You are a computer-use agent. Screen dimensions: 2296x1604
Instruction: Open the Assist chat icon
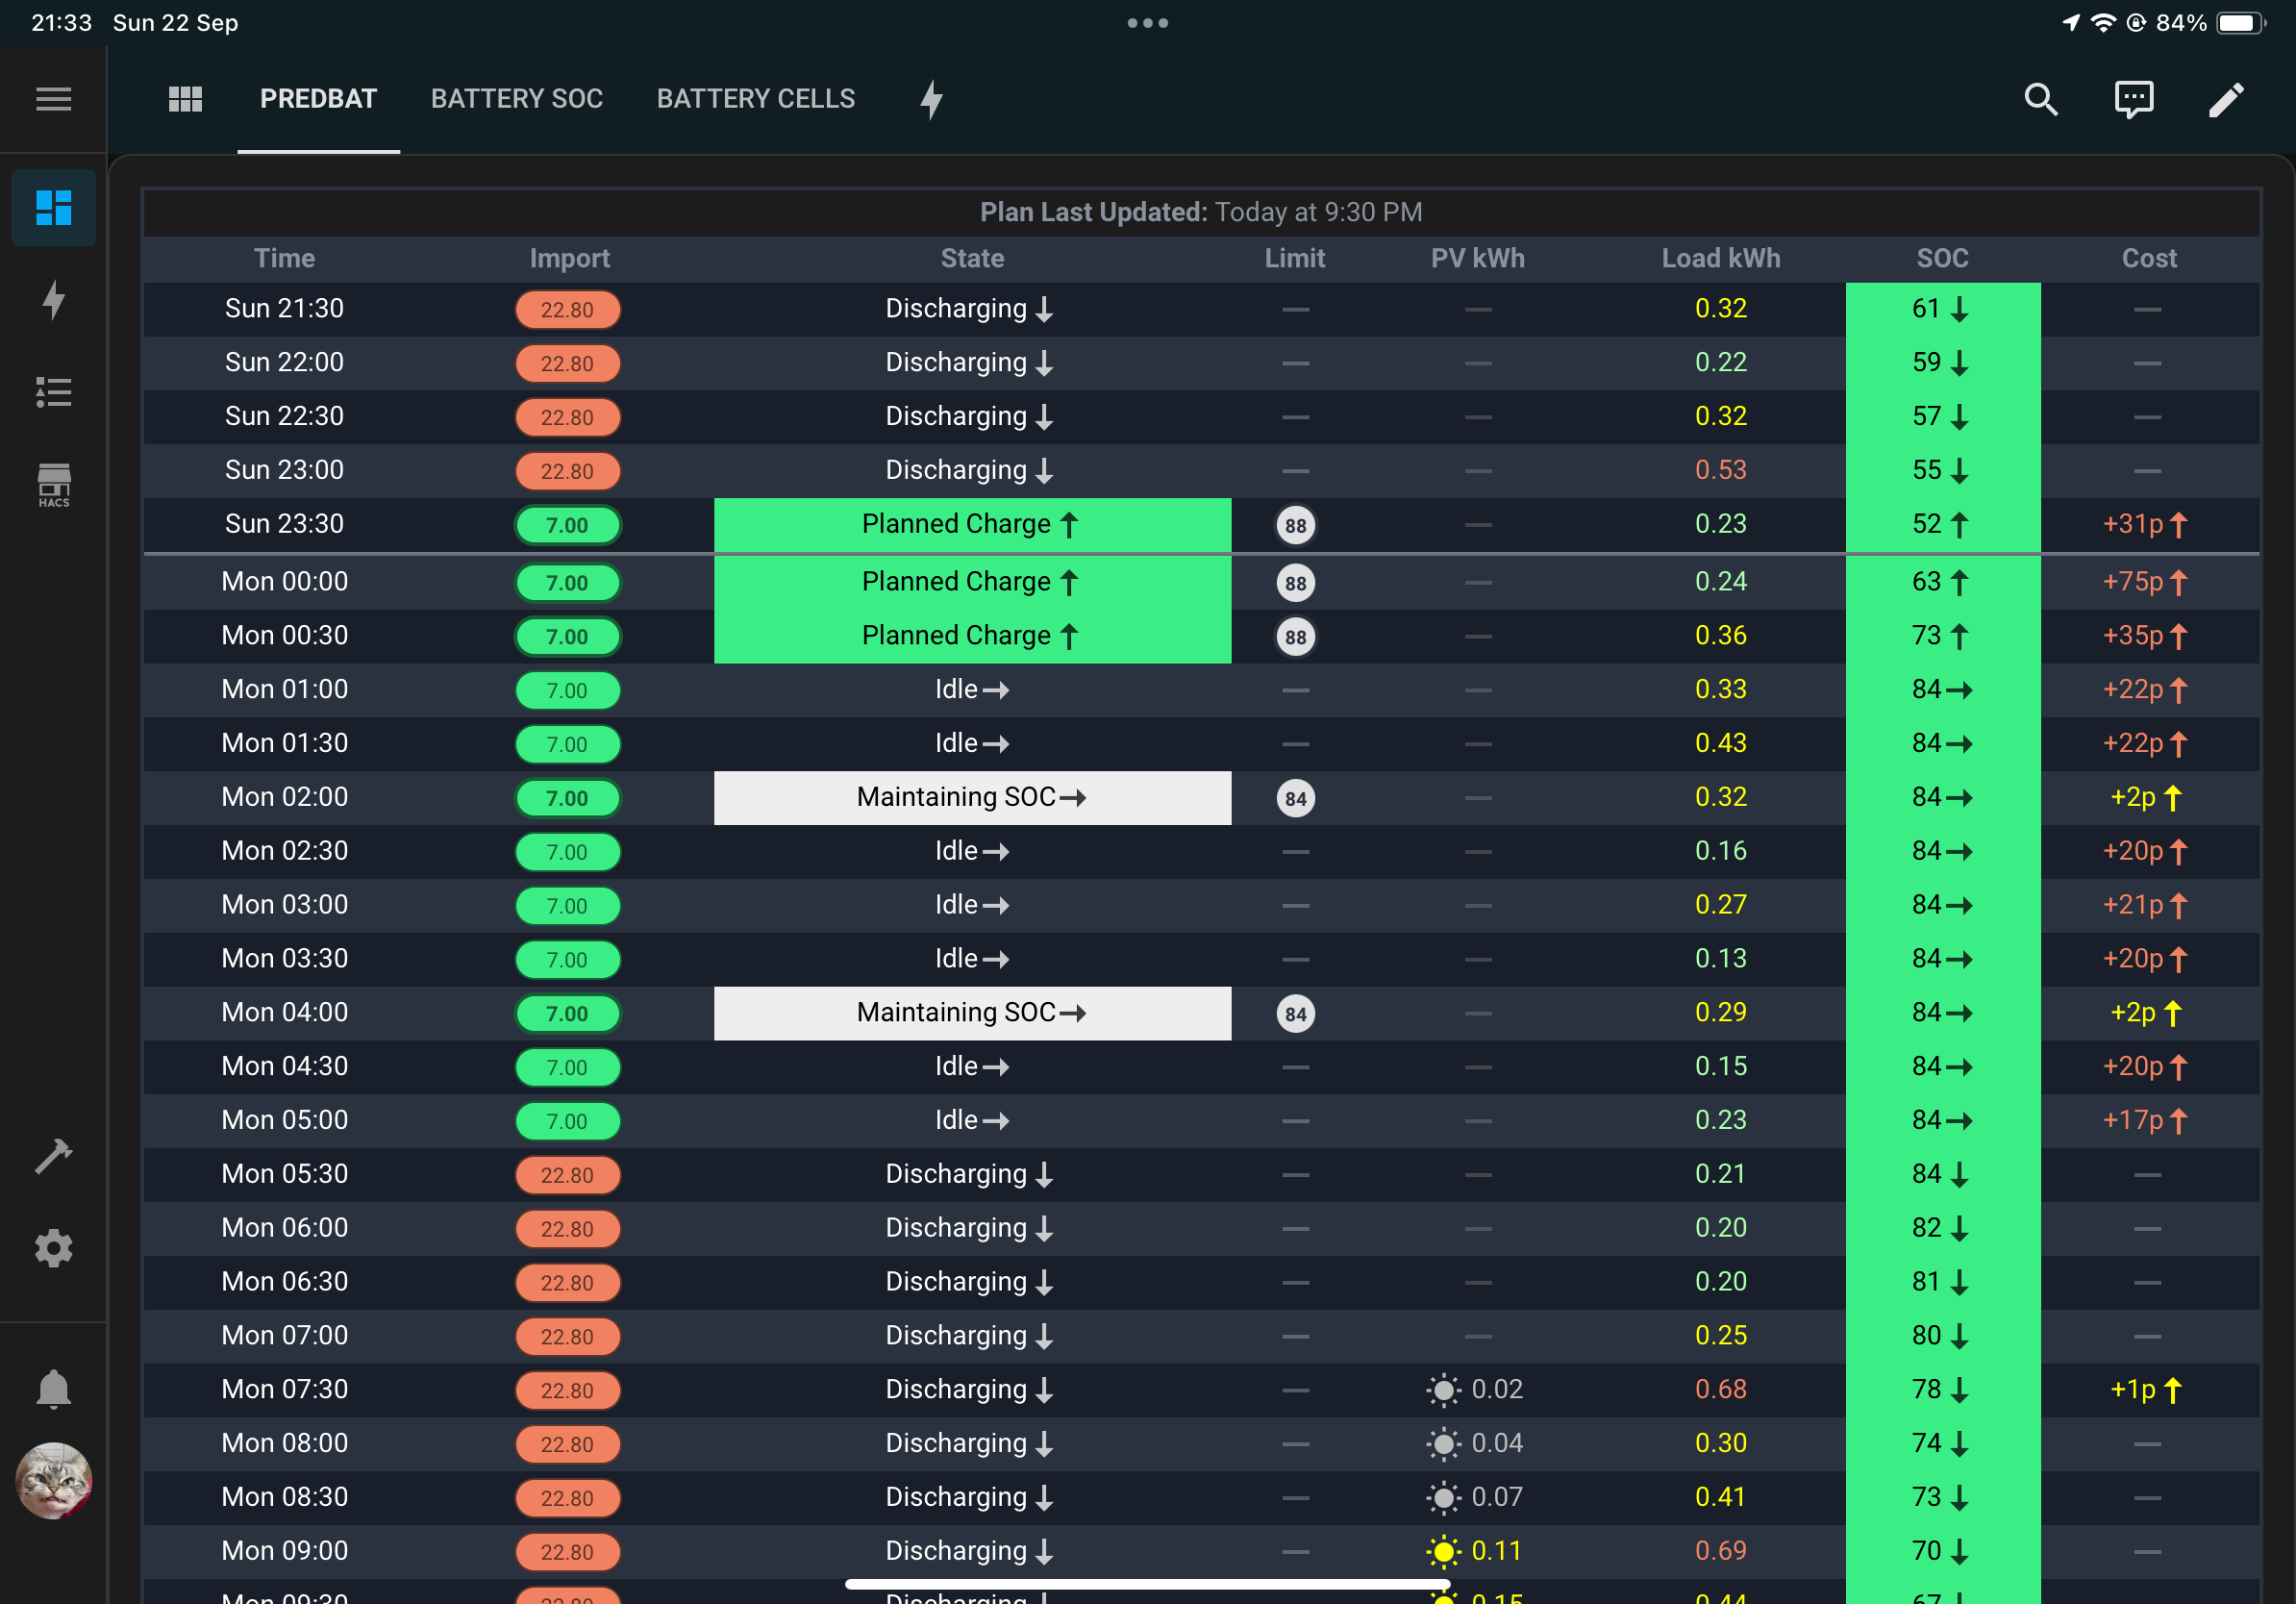coord(2133,99)
